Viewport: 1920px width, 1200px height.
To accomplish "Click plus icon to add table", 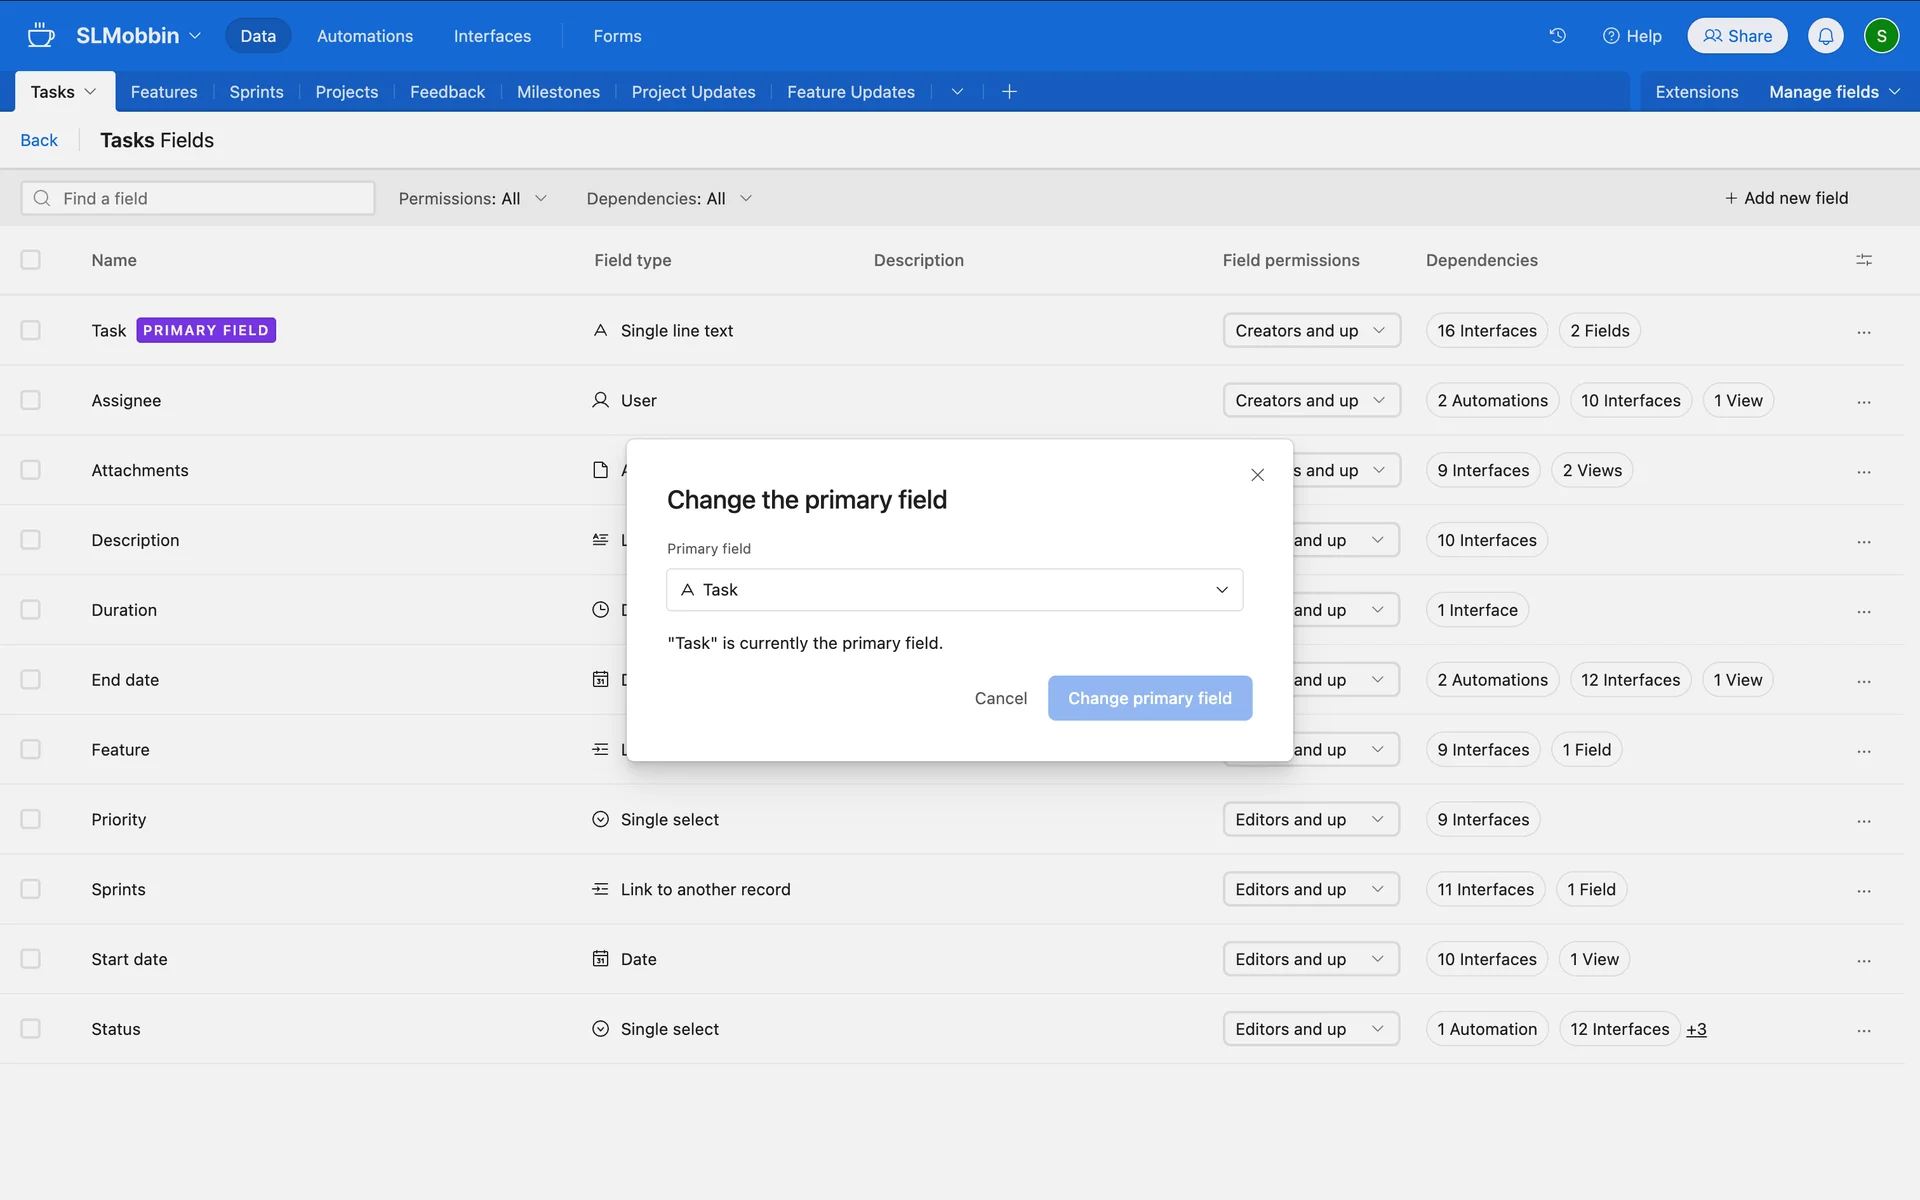I will tap(1009, 92).
